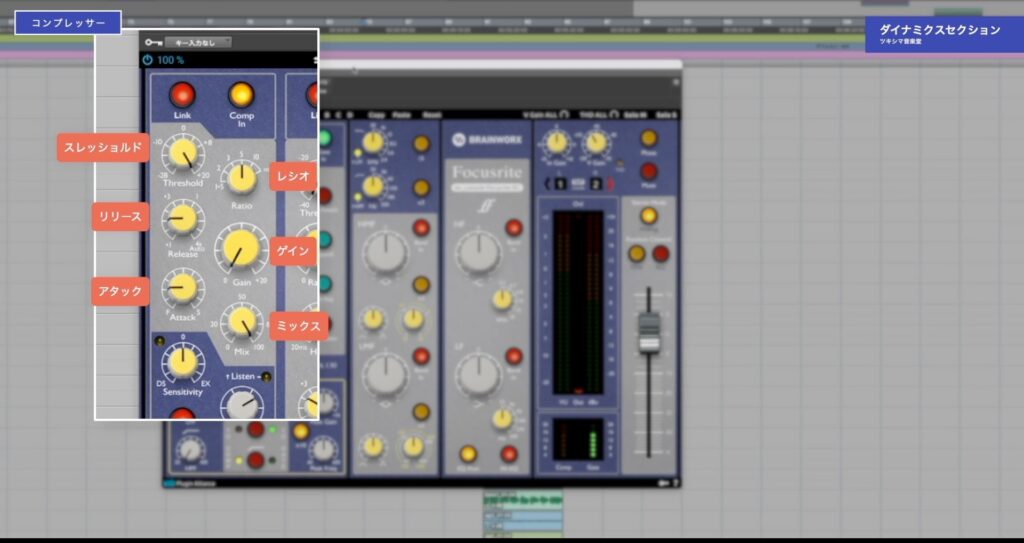Toggle the Stereo Mode button
This screenshot has width=1024, height=543.
tap(648, 216)
